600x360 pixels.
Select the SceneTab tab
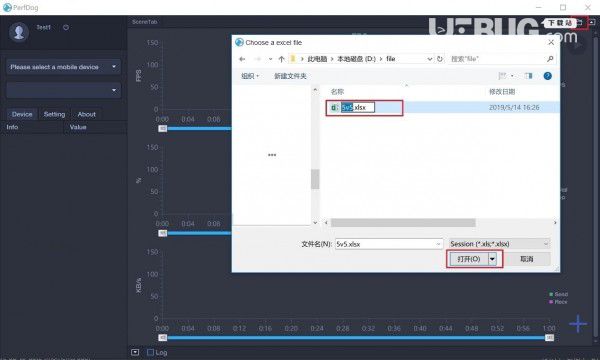(145, 22)
